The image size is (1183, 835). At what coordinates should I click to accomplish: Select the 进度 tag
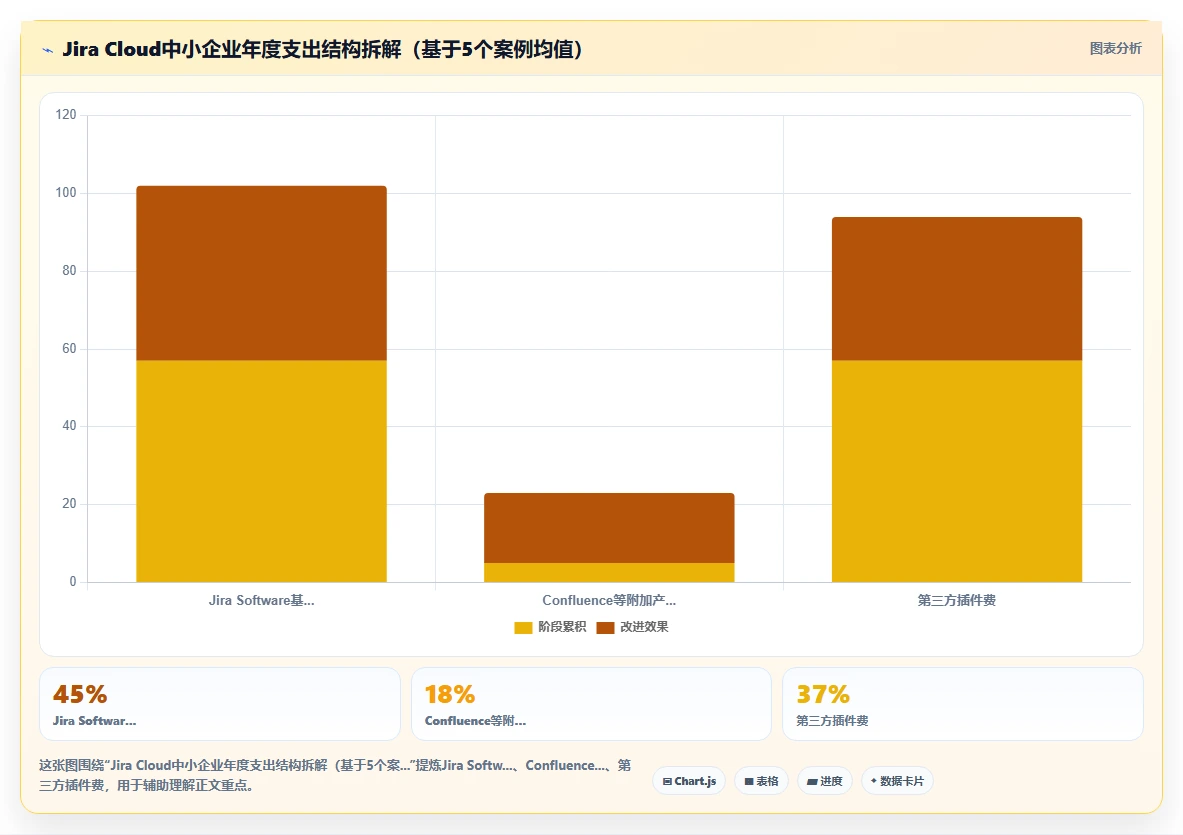pyautogui.click(x=825, y=781)
